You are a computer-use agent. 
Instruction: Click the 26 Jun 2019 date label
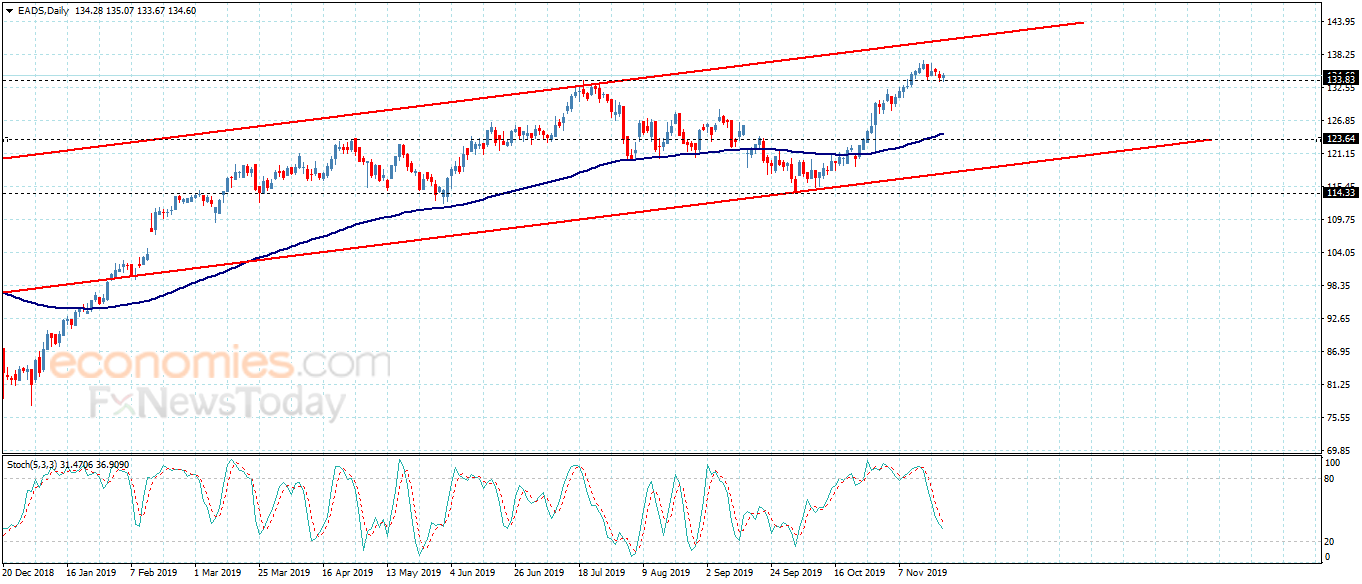pyautogui.click(x=539, y=574)
